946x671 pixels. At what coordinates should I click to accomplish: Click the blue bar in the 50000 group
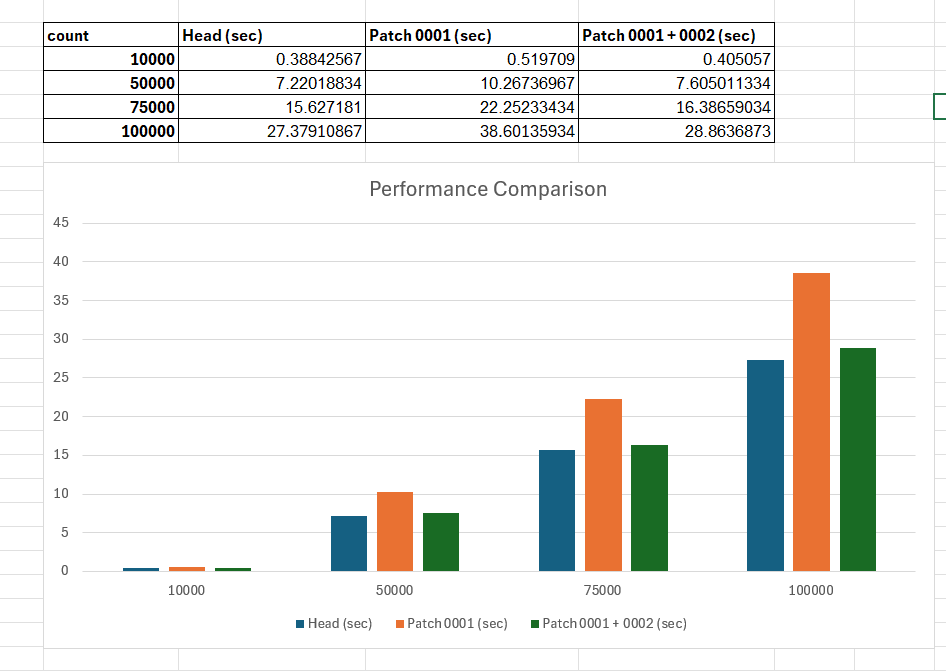click(349, 543)
